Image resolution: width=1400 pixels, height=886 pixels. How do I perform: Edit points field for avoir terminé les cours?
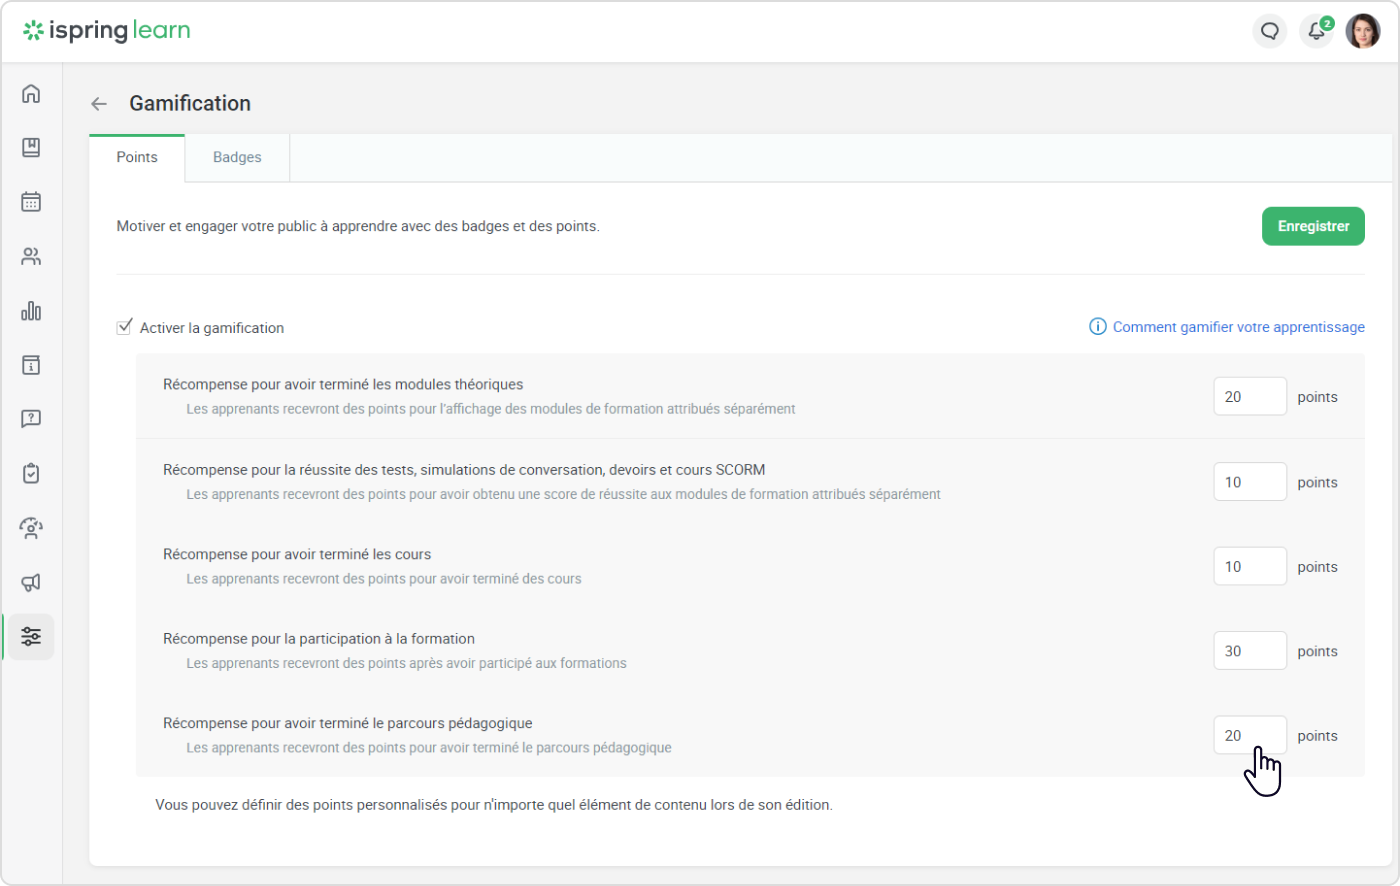pos(1250,567)
